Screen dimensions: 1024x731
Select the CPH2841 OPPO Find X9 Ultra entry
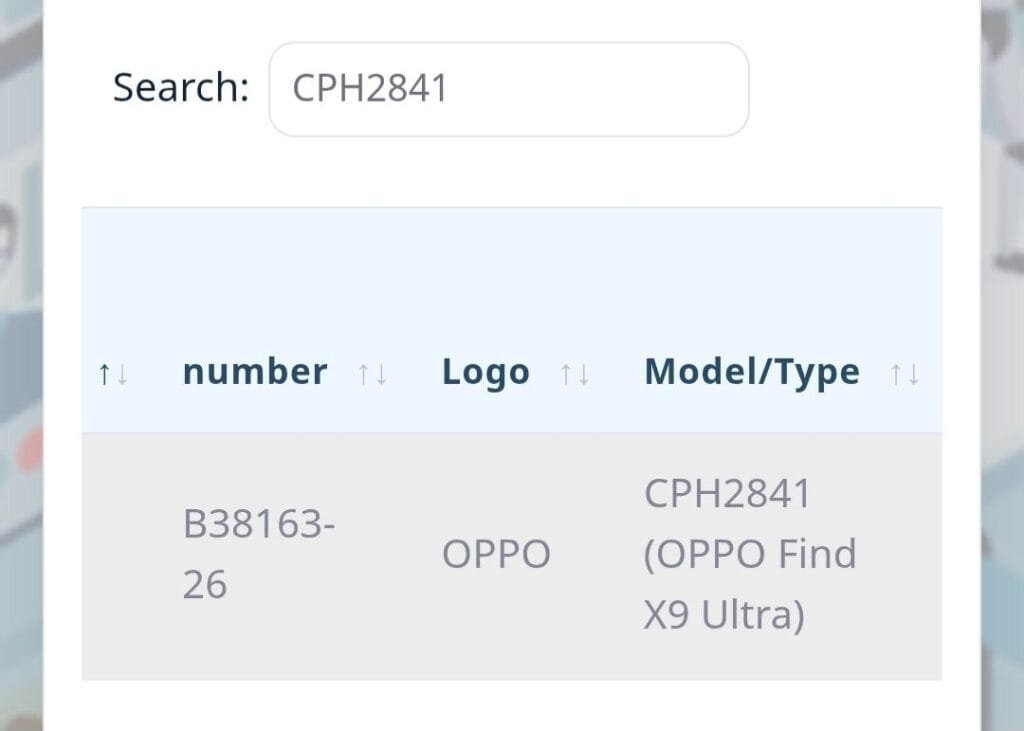750,553
